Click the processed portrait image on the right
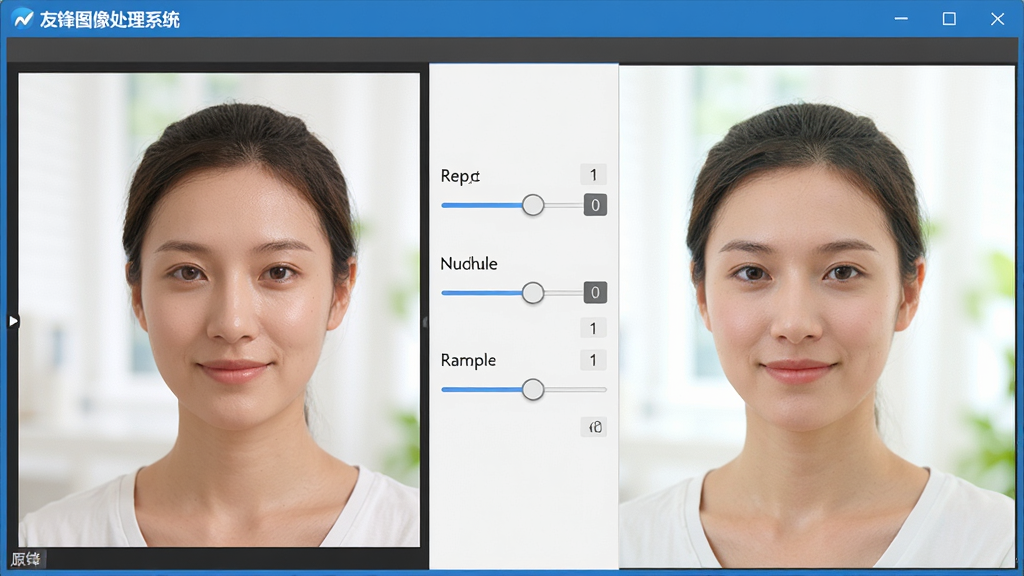This screenshot has height=576, width=1024. pyautogui.click(x=817, y=316)
